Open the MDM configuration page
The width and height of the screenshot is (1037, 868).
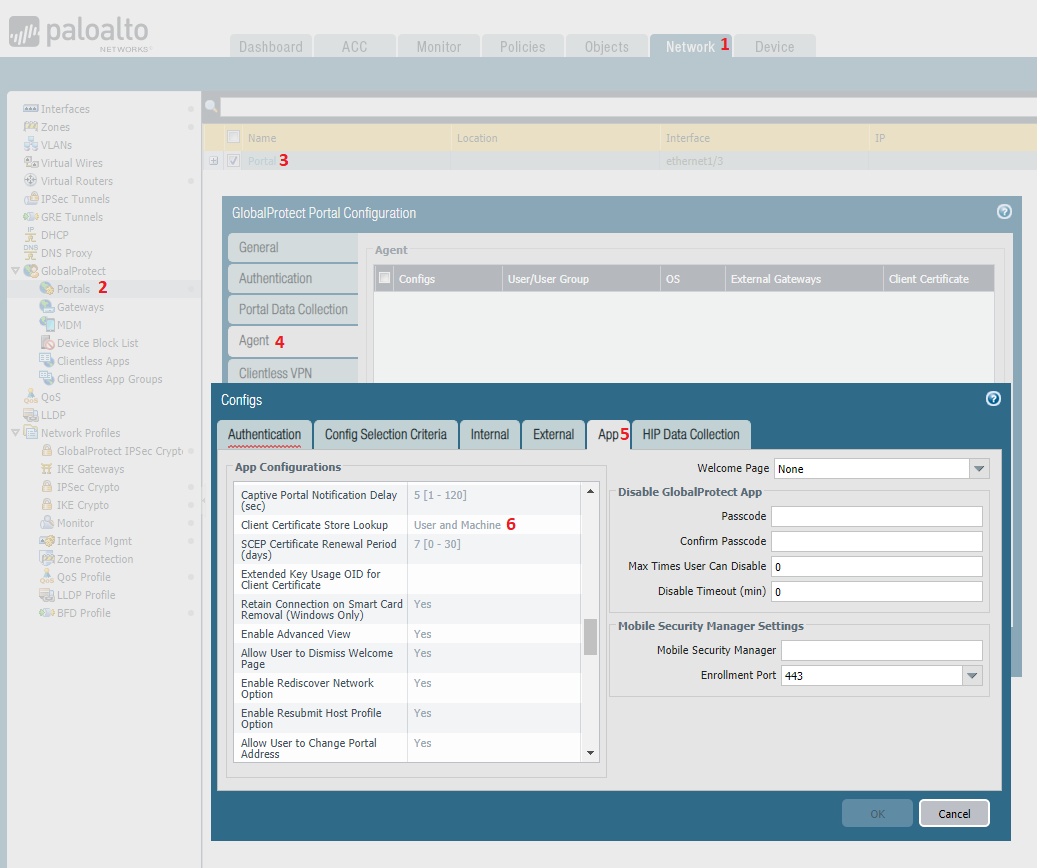pos(67,324)
